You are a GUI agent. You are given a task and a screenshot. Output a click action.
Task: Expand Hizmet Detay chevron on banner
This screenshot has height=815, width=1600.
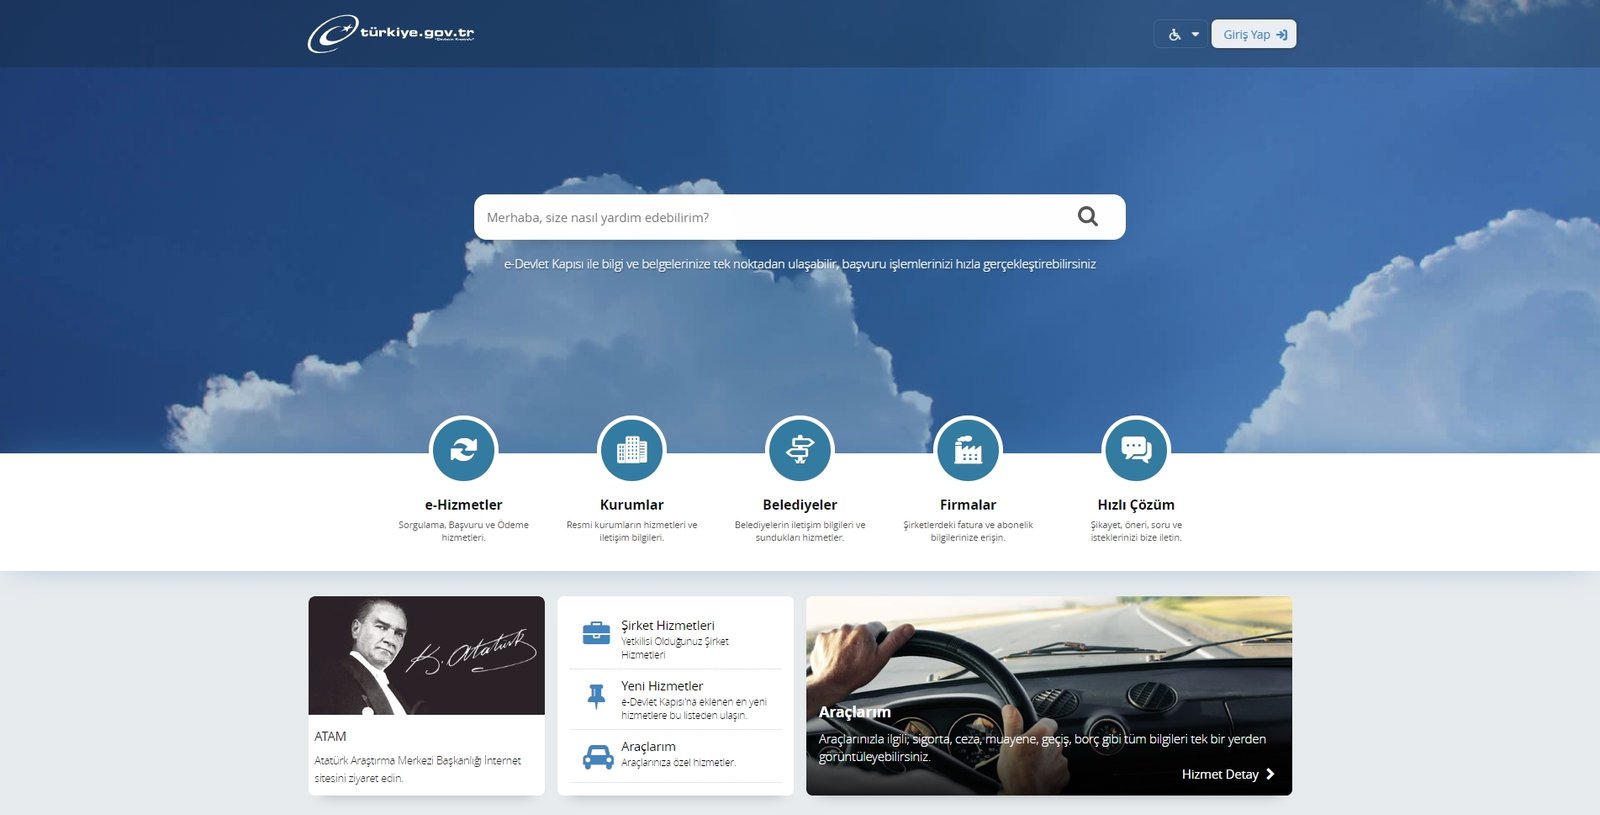pos(1270,774)
